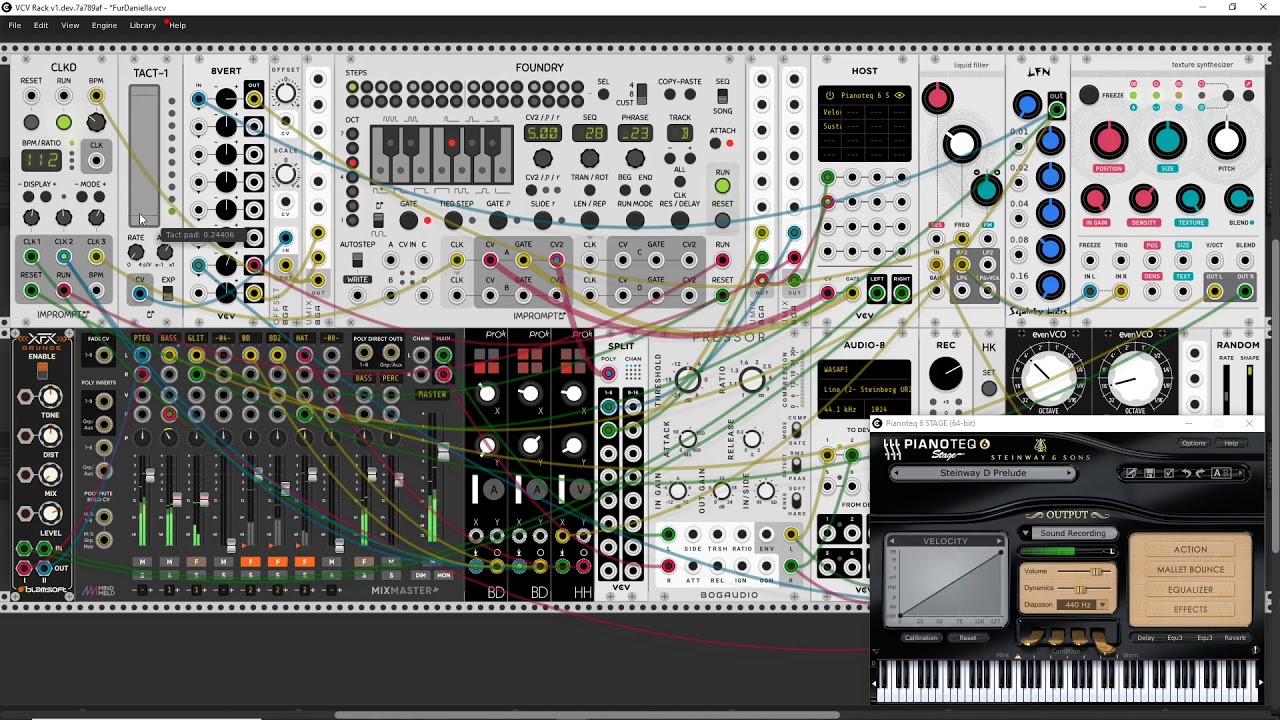This screenshot has width=1280, height=720.
Task: Click the XFX Grunge TONE knob
Action: 50,396
